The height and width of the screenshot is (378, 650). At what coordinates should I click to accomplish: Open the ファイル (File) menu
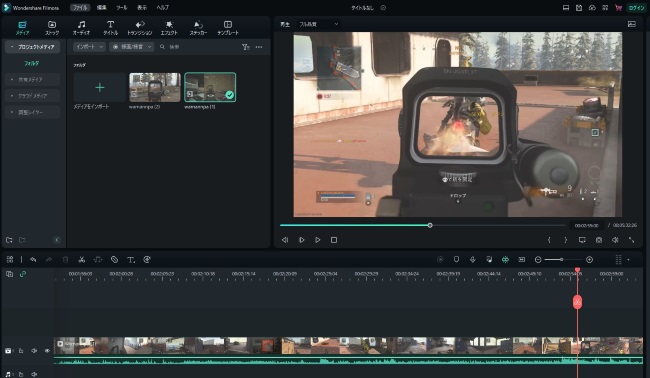click(x=80, y=7)
